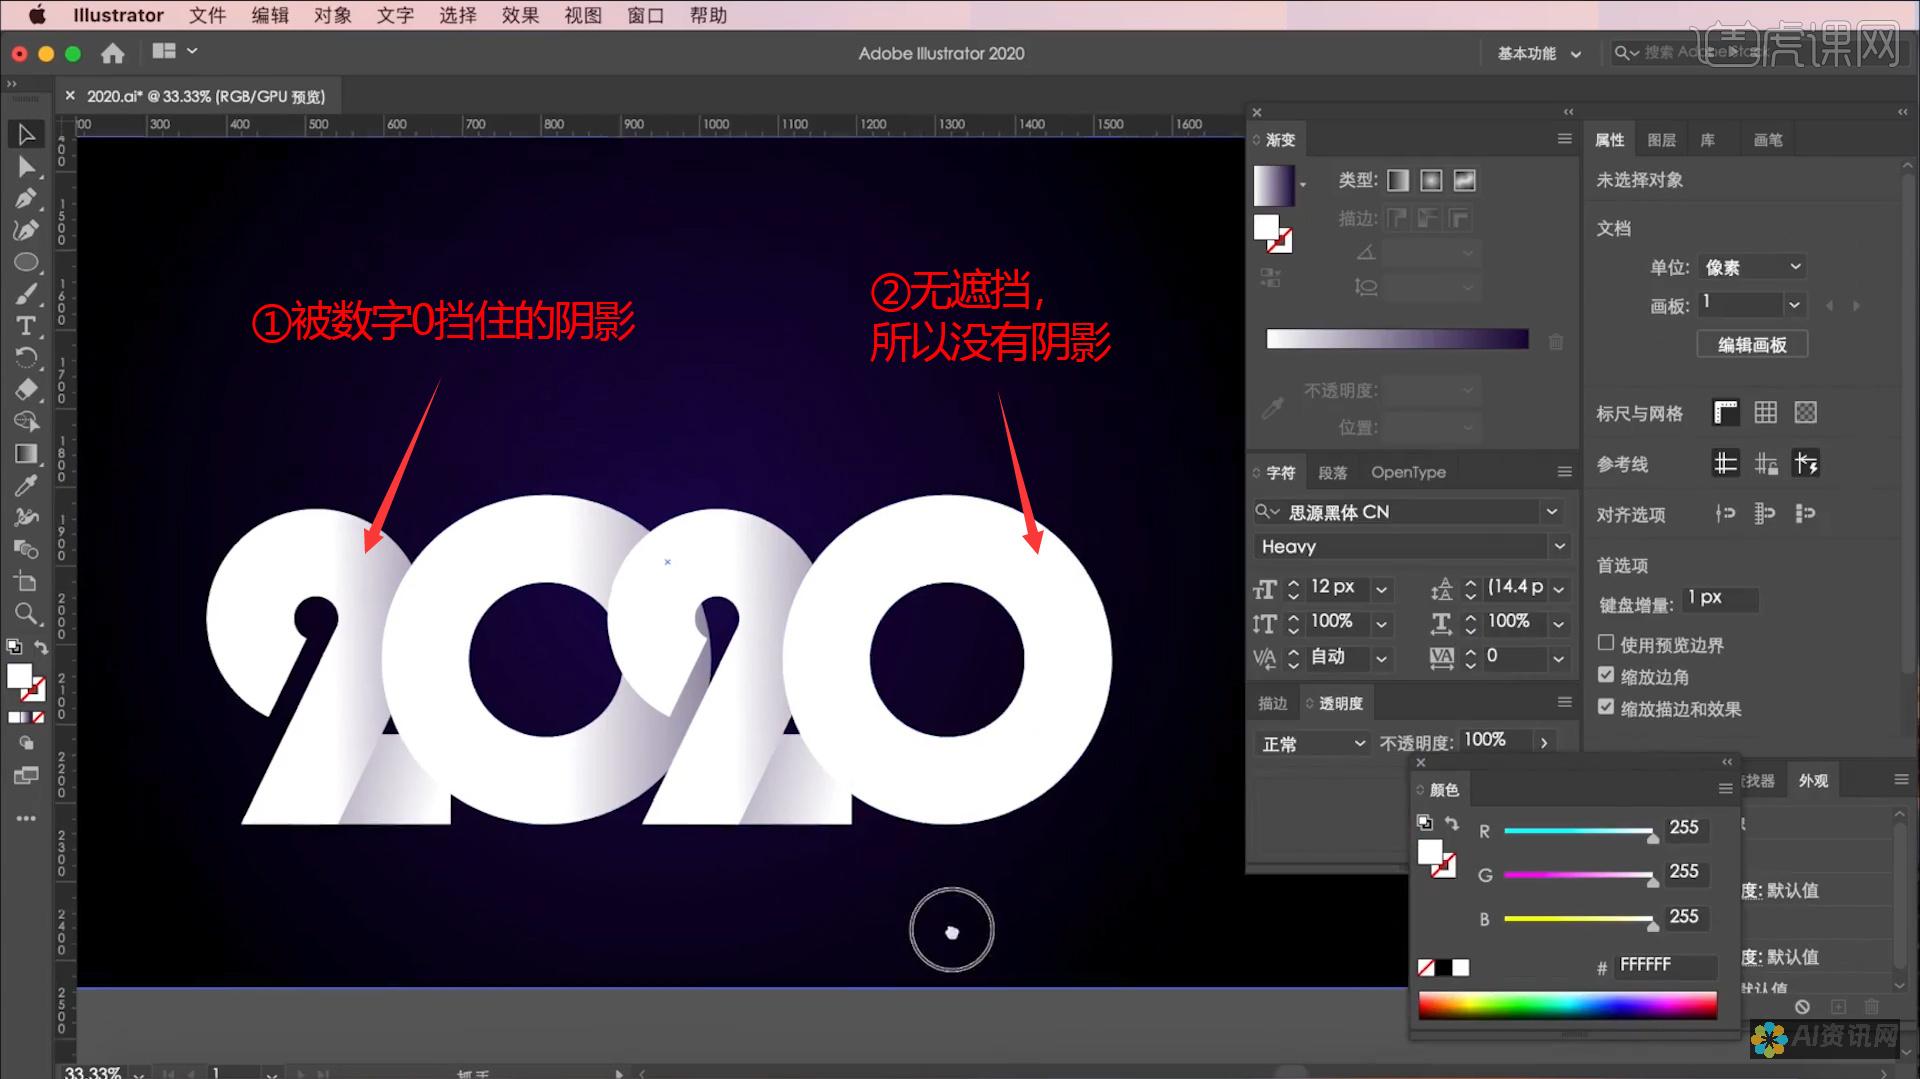Toggle grid display in Properties panel
This screenshot has height=1079, width=1920.
click(1766, 412)
